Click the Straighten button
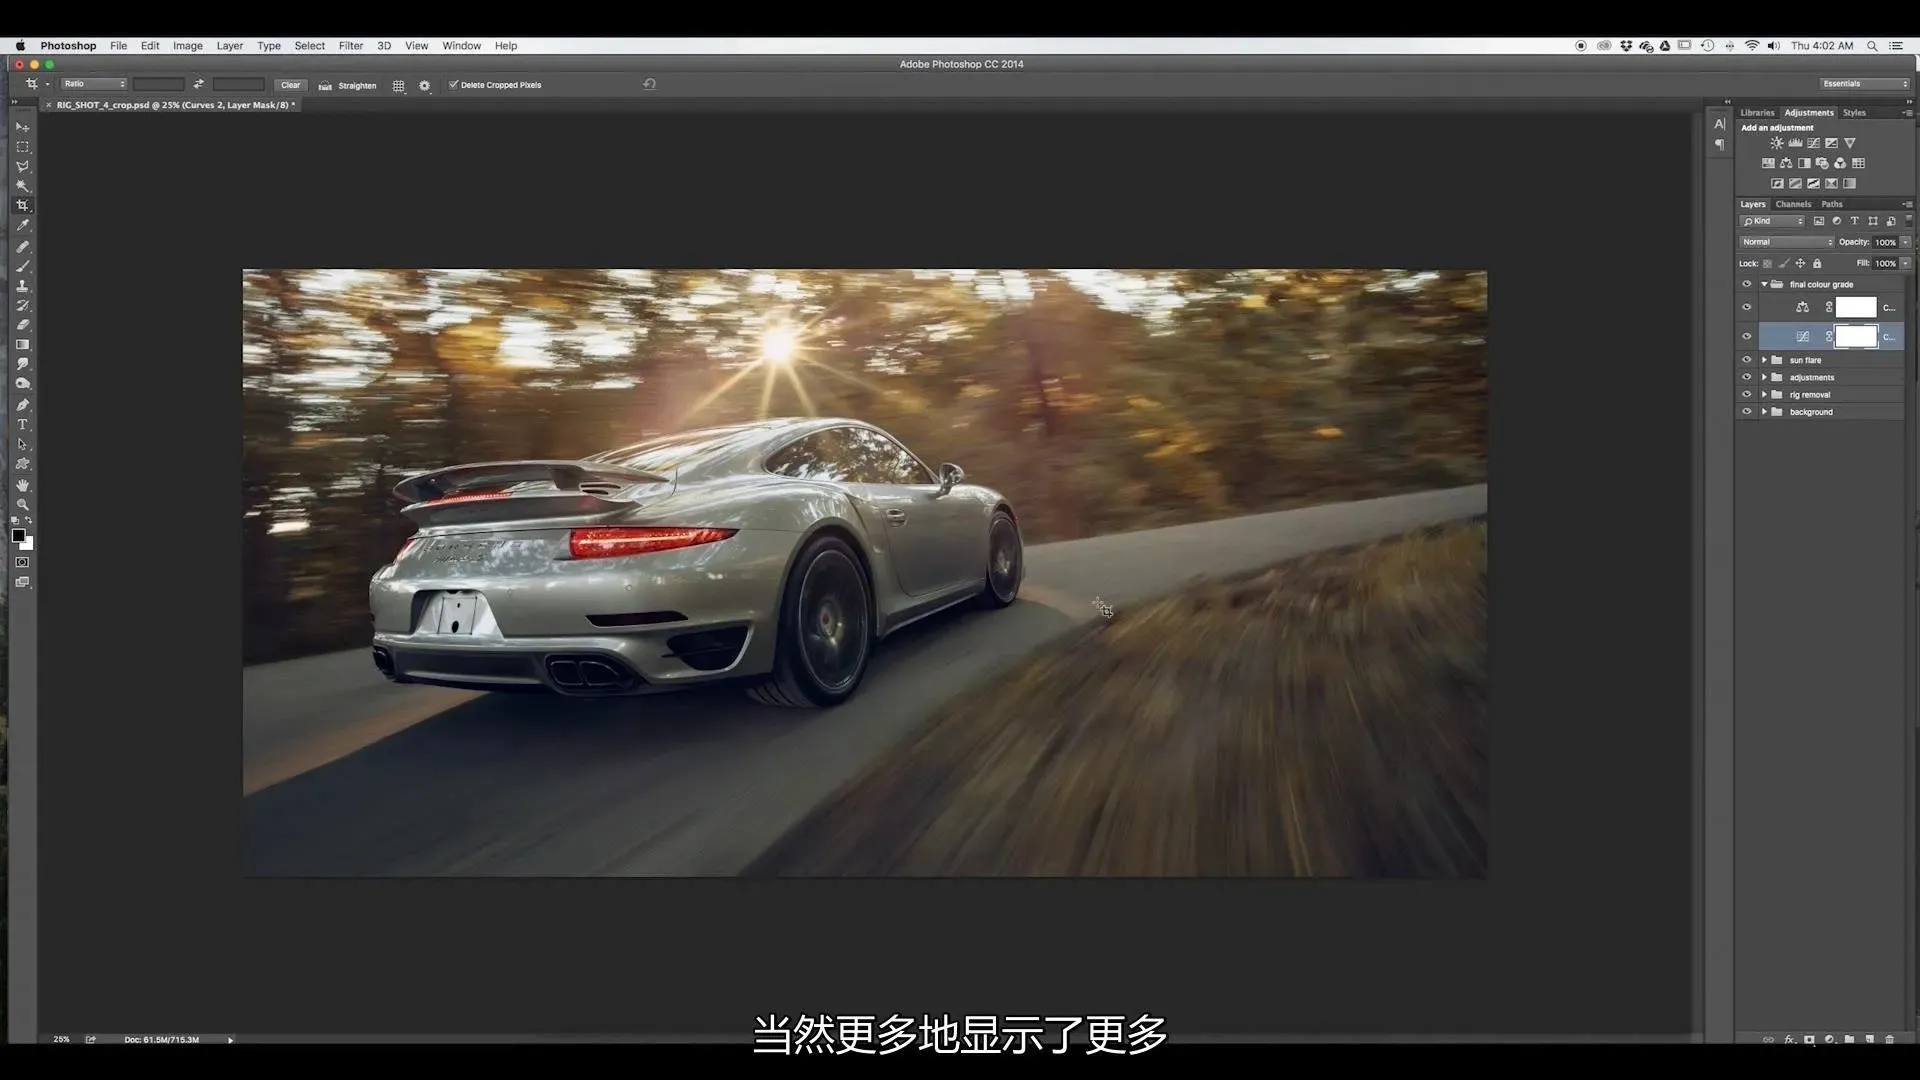Screen dimensions: 1920x1080 (x=348, y=85)
